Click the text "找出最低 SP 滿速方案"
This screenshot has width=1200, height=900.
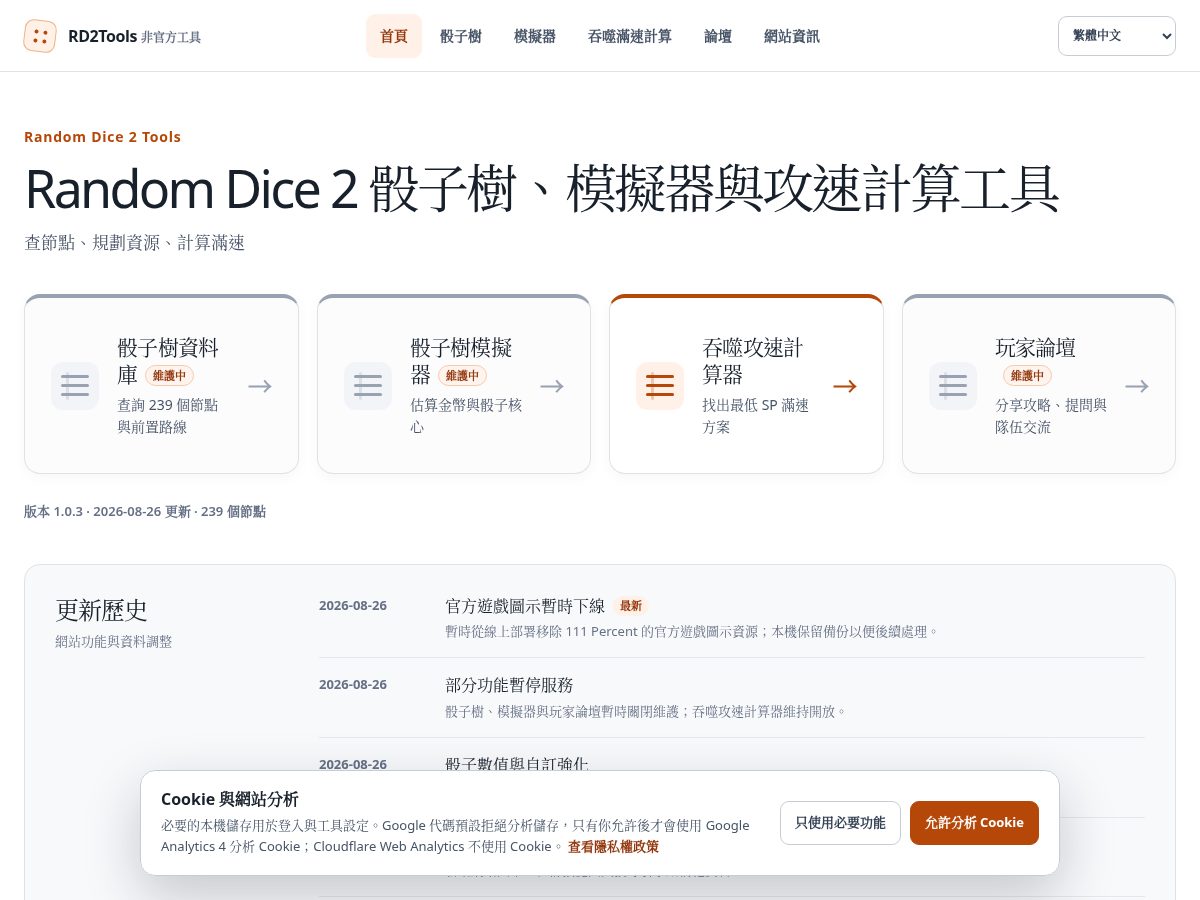click(755, 416)
